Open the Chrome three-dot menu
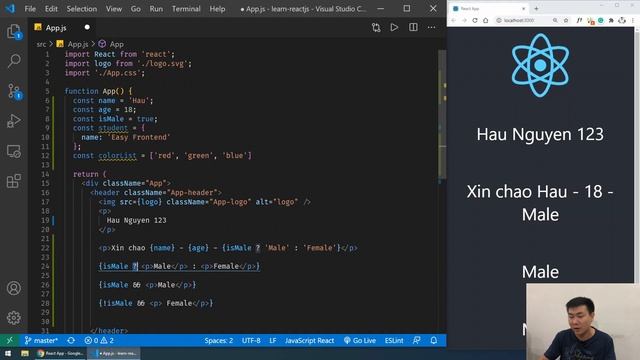Image resolution: width=640 pixels, height=360 pixels. [633, 20]
